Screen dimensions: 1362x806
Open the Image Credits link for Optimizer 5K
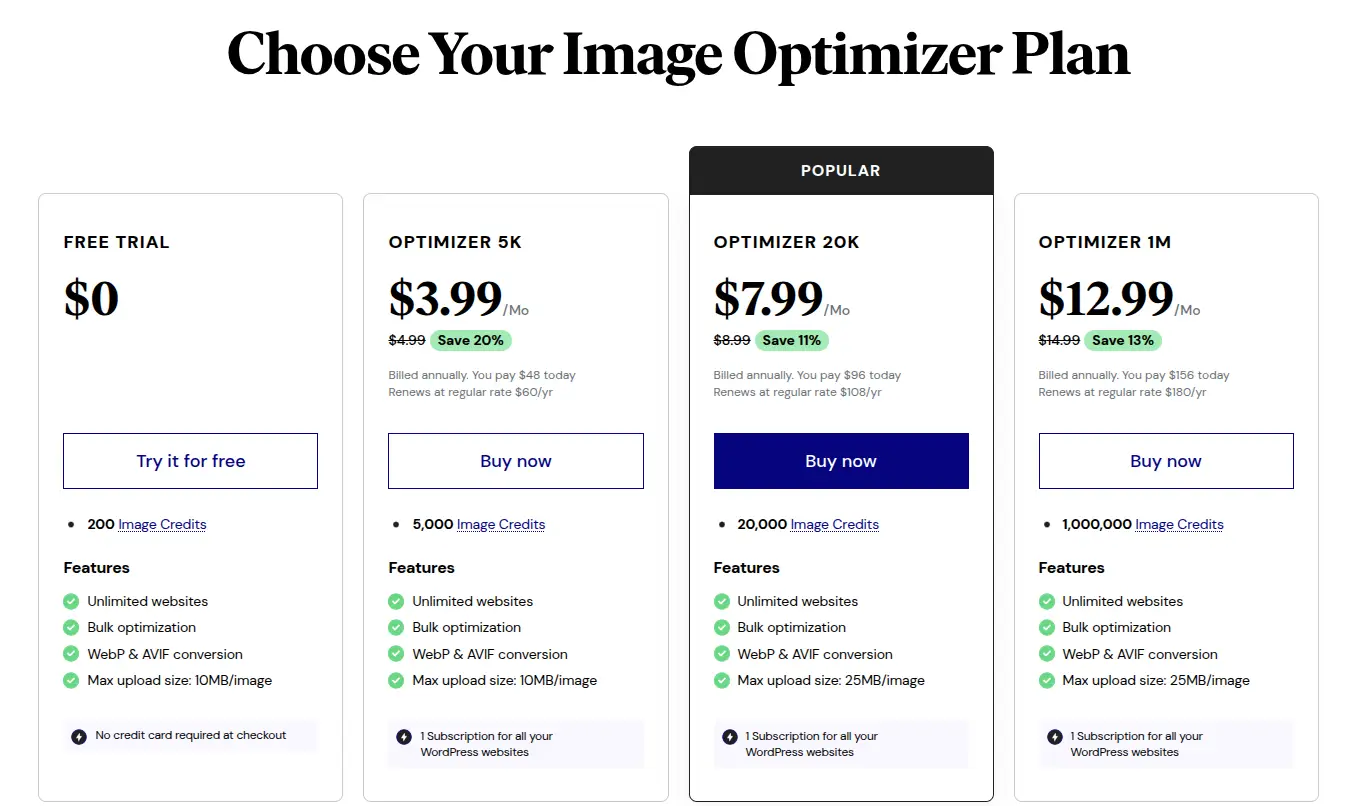[x=500, y=524]
